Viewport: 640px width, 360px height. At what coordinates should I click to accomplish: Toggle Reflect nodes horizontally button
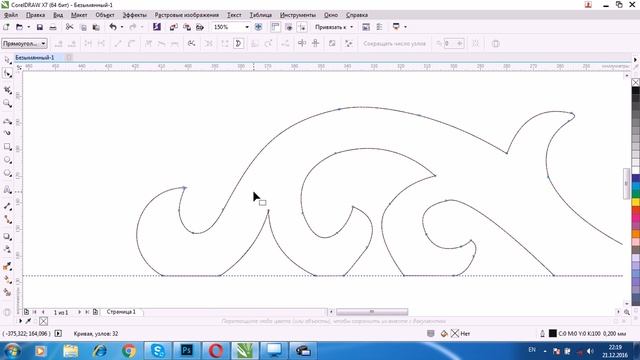[302, 43]
